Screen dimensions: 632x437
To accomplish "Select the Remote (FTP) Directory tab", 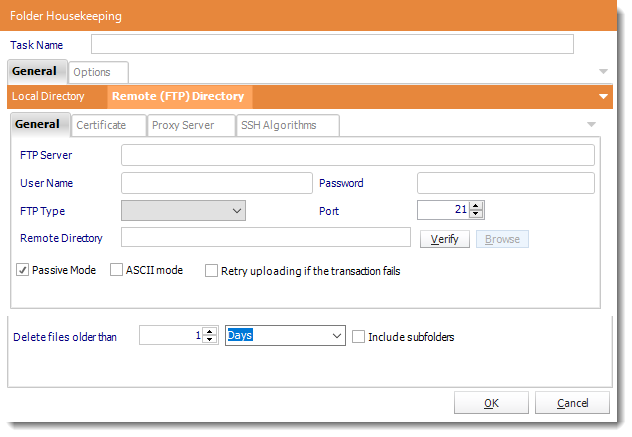I will coord(178,96).
